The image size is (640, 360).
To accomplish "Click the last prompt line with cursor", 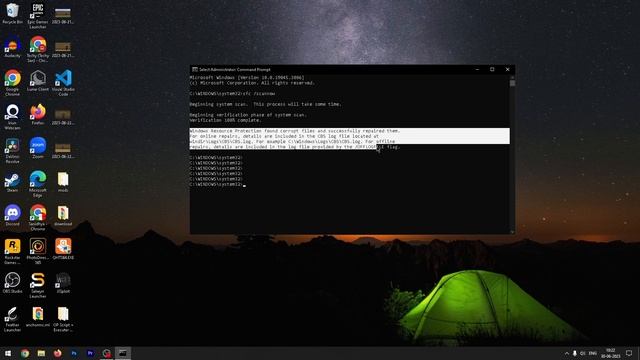I will click(218, 184).
